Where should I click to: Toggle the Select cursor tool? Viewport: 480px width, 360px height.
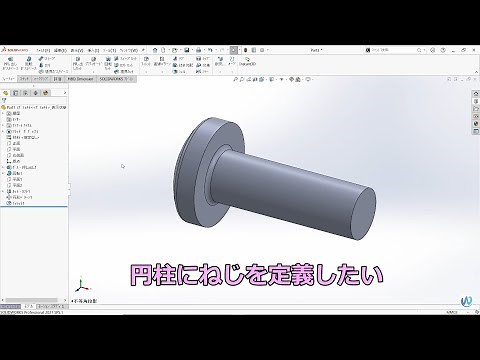[x=234, y=50]
